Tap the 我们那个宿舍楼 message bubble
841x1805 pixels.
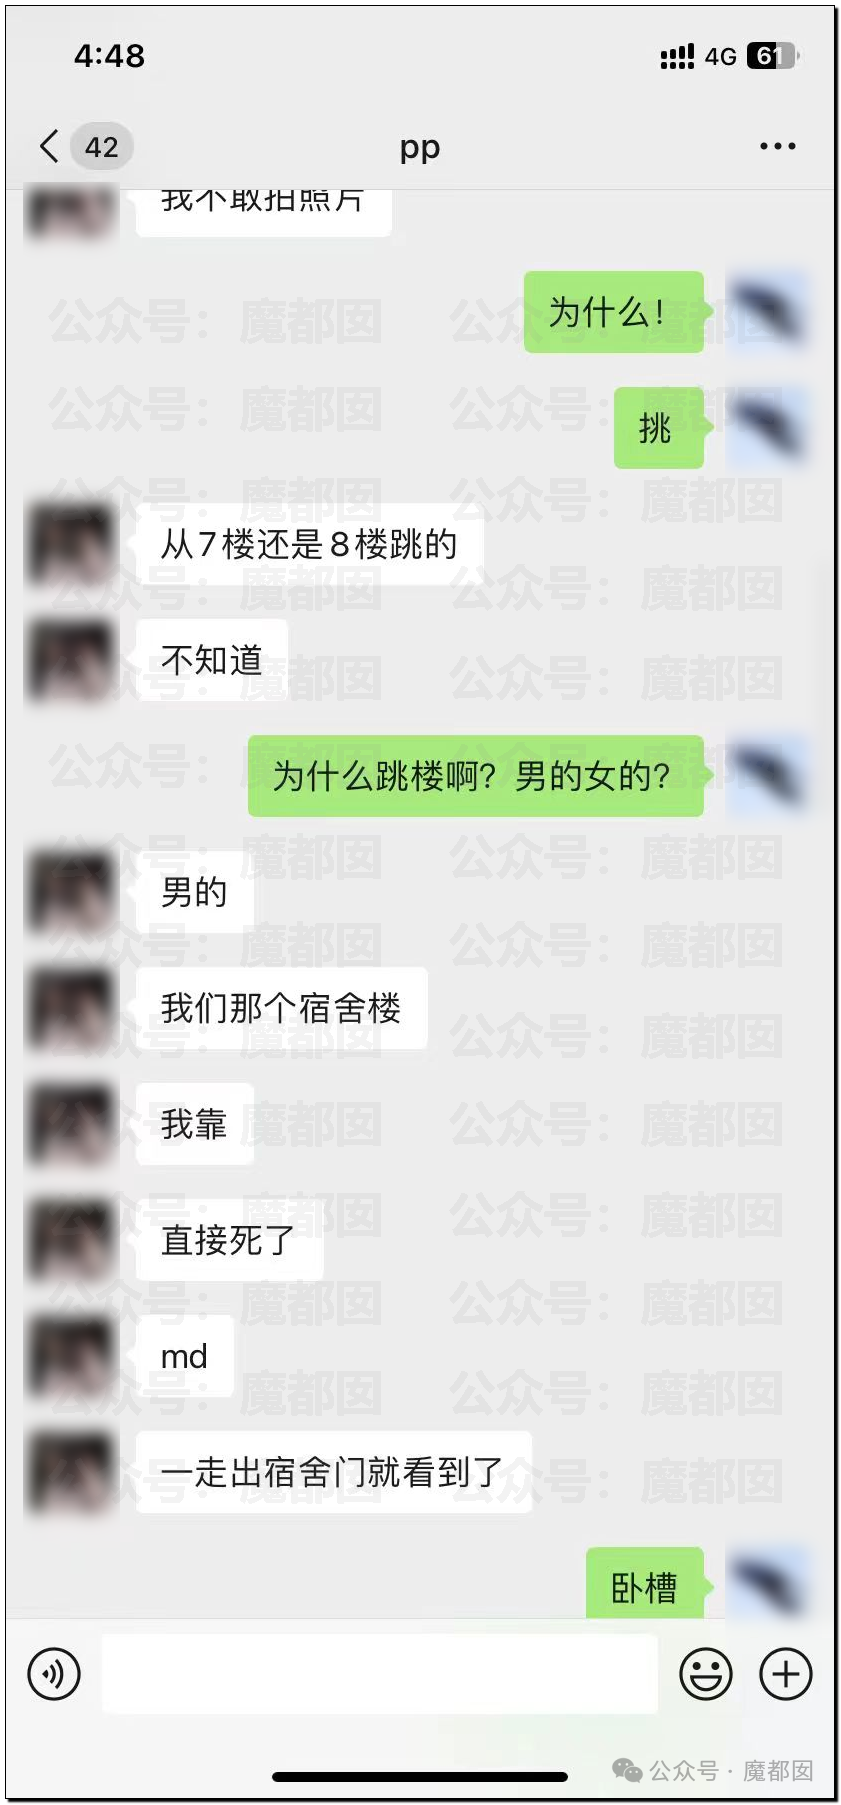tap(282, 1008)
